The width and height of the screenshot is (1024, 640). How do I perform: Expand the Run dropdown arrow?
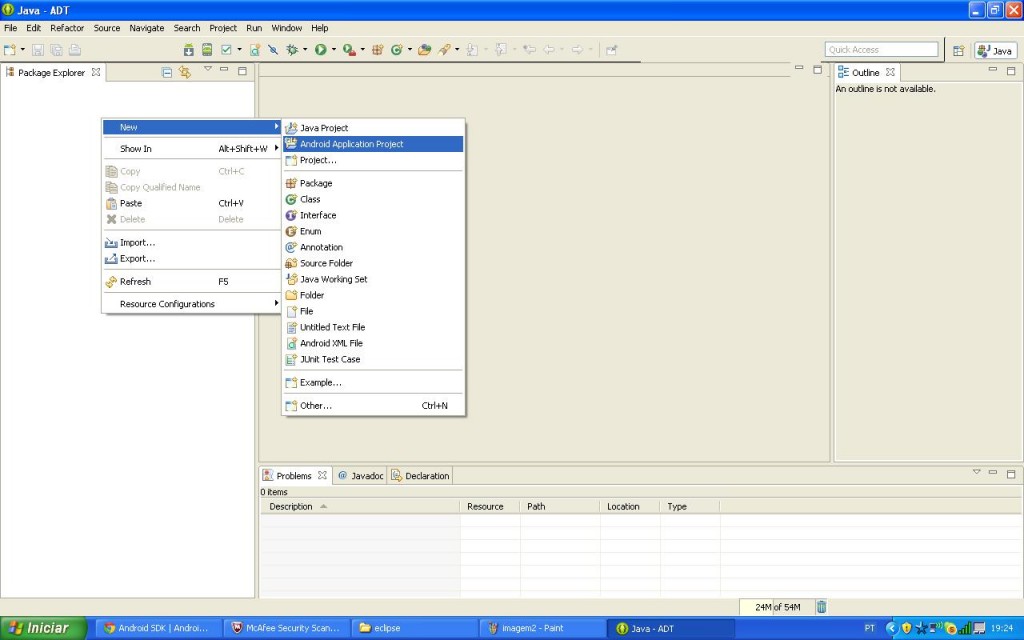tap(334, 50)
